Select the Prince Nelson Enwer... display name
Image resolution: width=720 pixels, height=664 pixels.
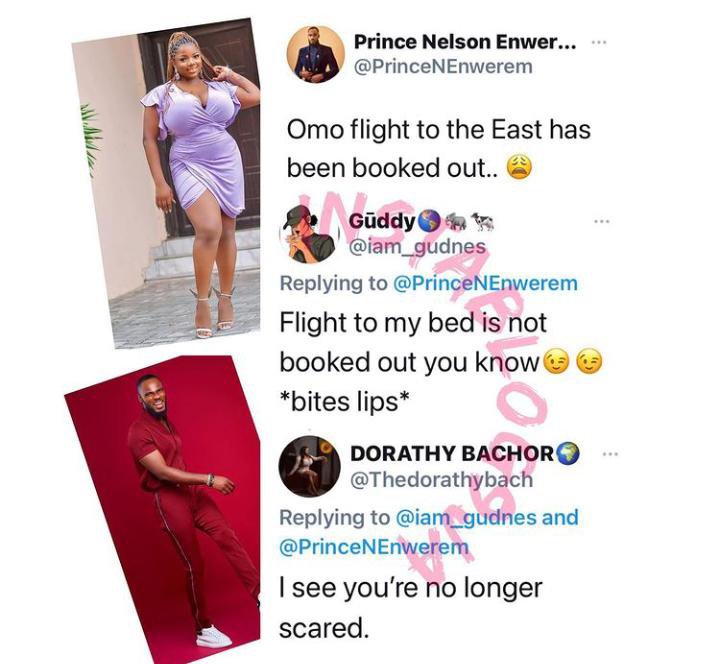point(465,42)
